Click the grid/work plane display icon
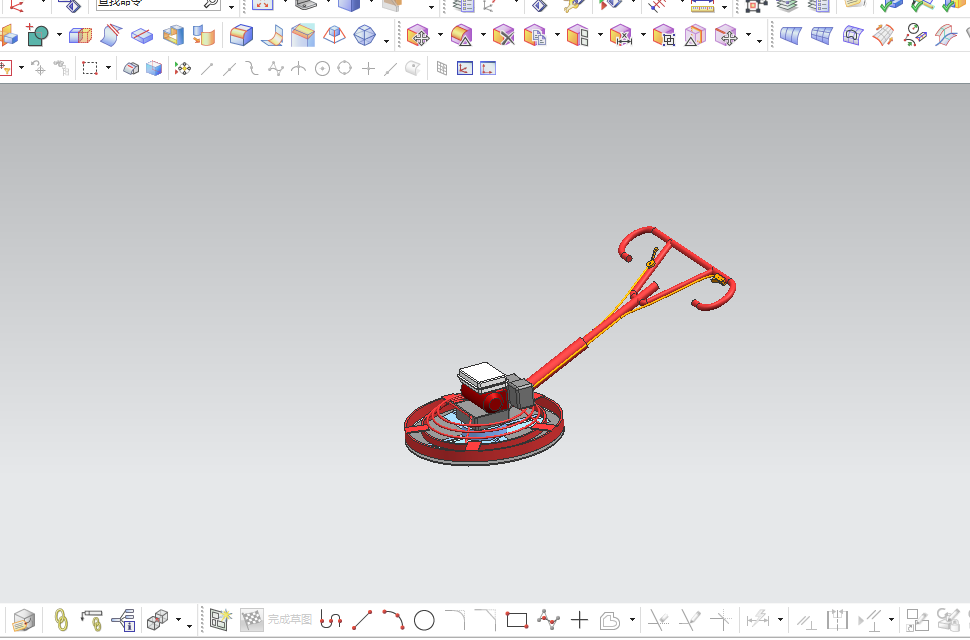 click(x=442, y=68)
